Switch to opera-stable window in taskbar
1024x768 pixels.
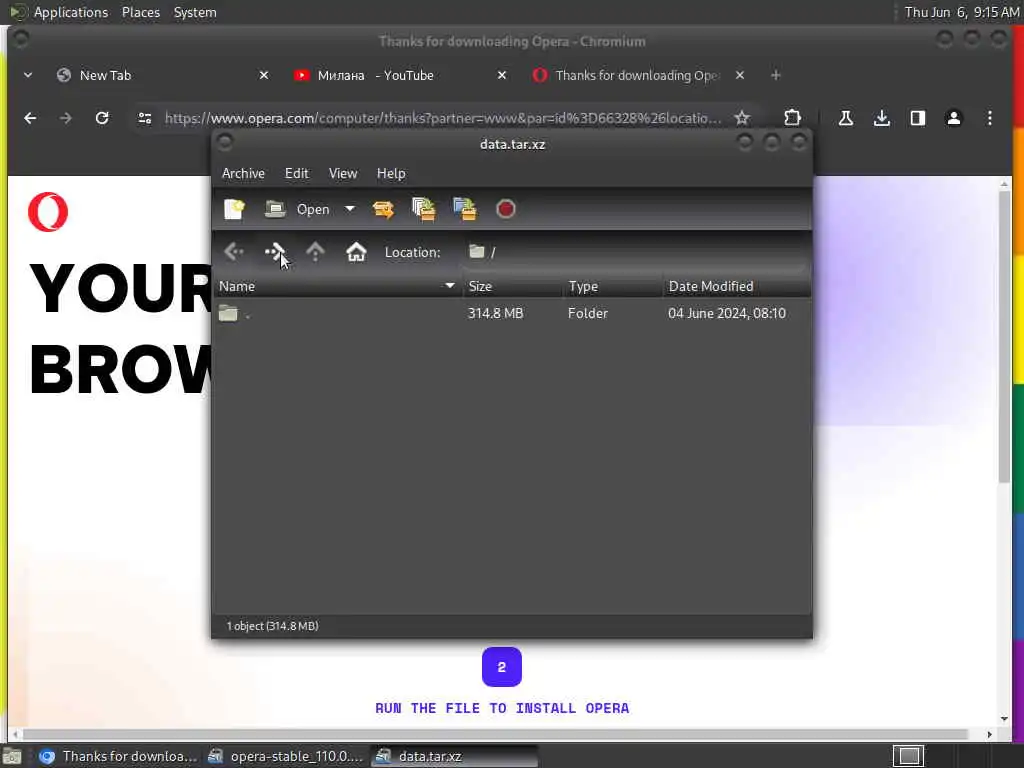[285, 756]
